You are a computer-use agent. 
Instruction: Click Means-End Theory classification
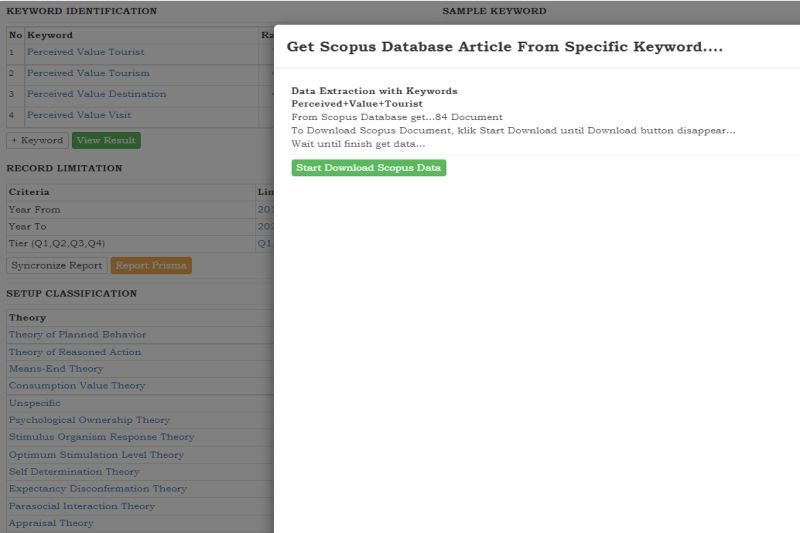(56, 369)
